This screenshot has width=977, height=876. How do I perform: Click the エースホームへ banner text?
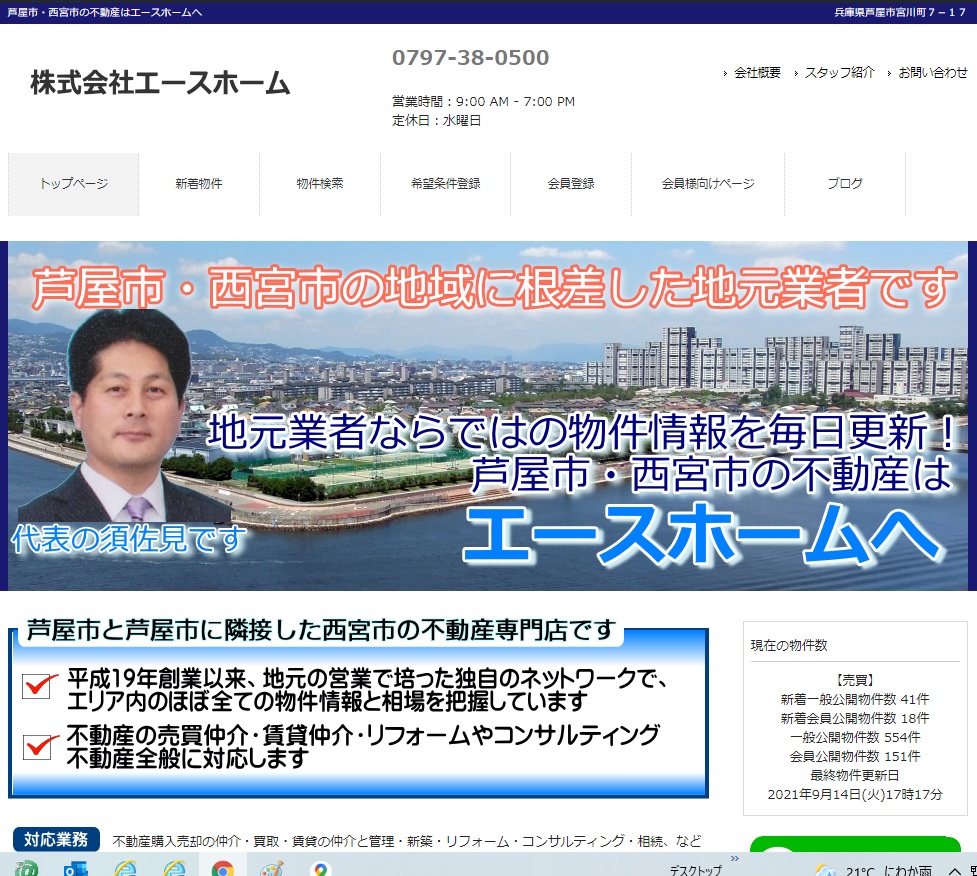click(703, 535)
